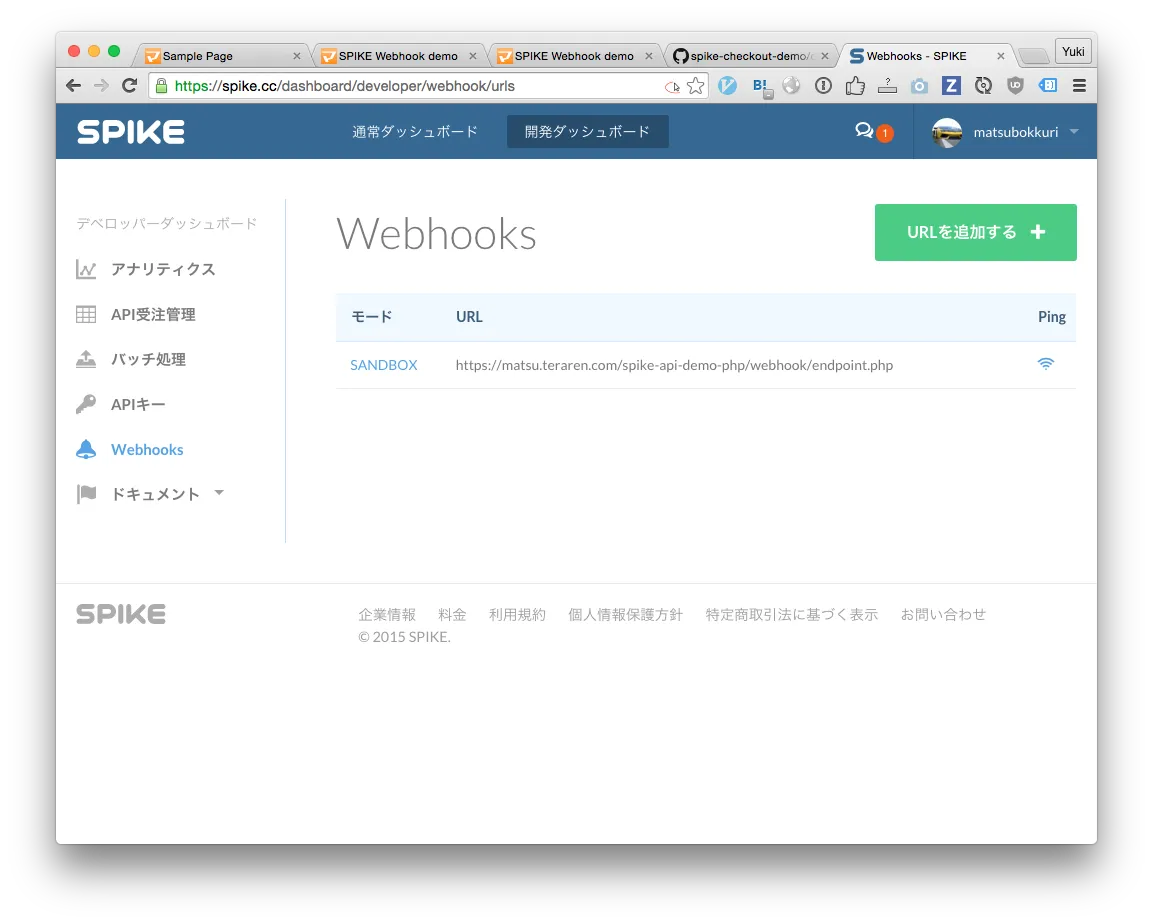Click the APIキー key icon
1153x924 pixels.
click(x=86, y=403)
